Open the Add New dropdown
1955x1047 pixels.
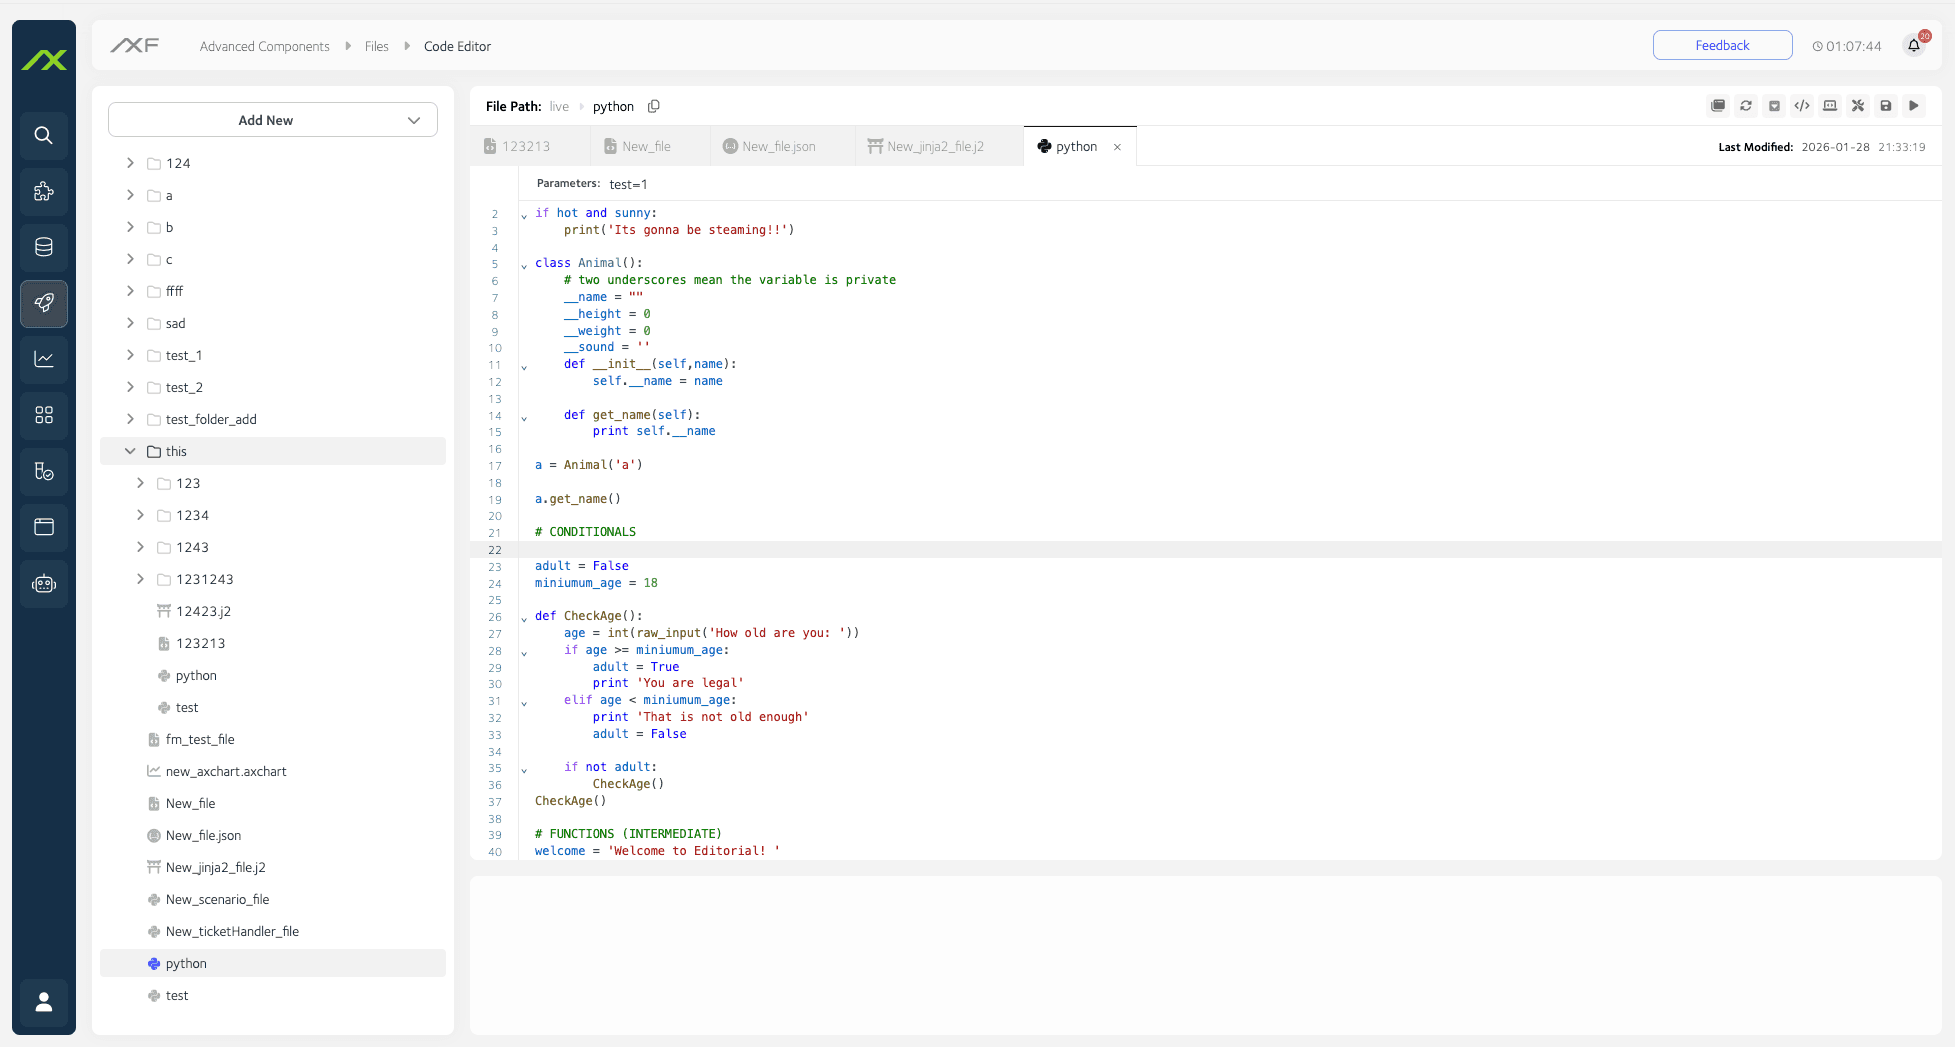click(273, 120)
